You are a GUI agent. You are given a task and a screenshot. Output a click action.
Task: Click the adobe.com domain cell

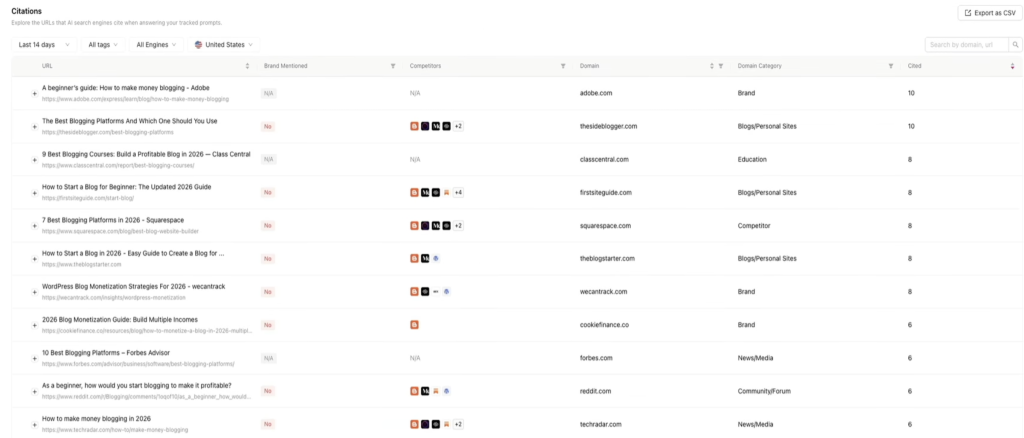click(x=596, y=93)
